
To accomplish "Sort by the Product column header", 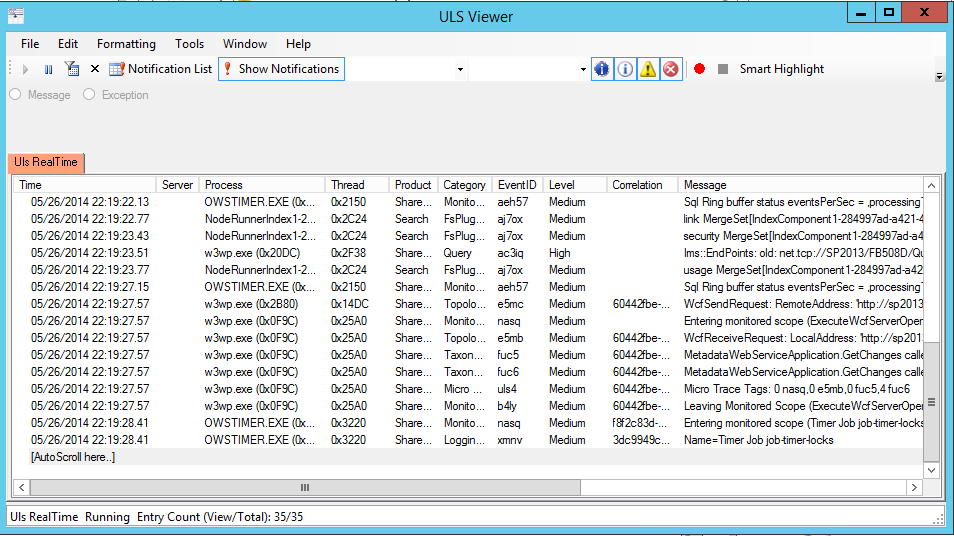I will point(413,185).
